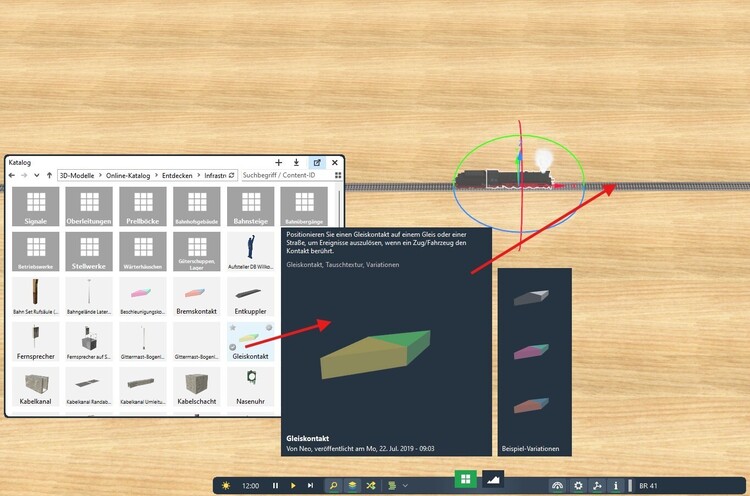Open the Prellböcke catalog folder
The image size is (750, 496).
point(143,206)
